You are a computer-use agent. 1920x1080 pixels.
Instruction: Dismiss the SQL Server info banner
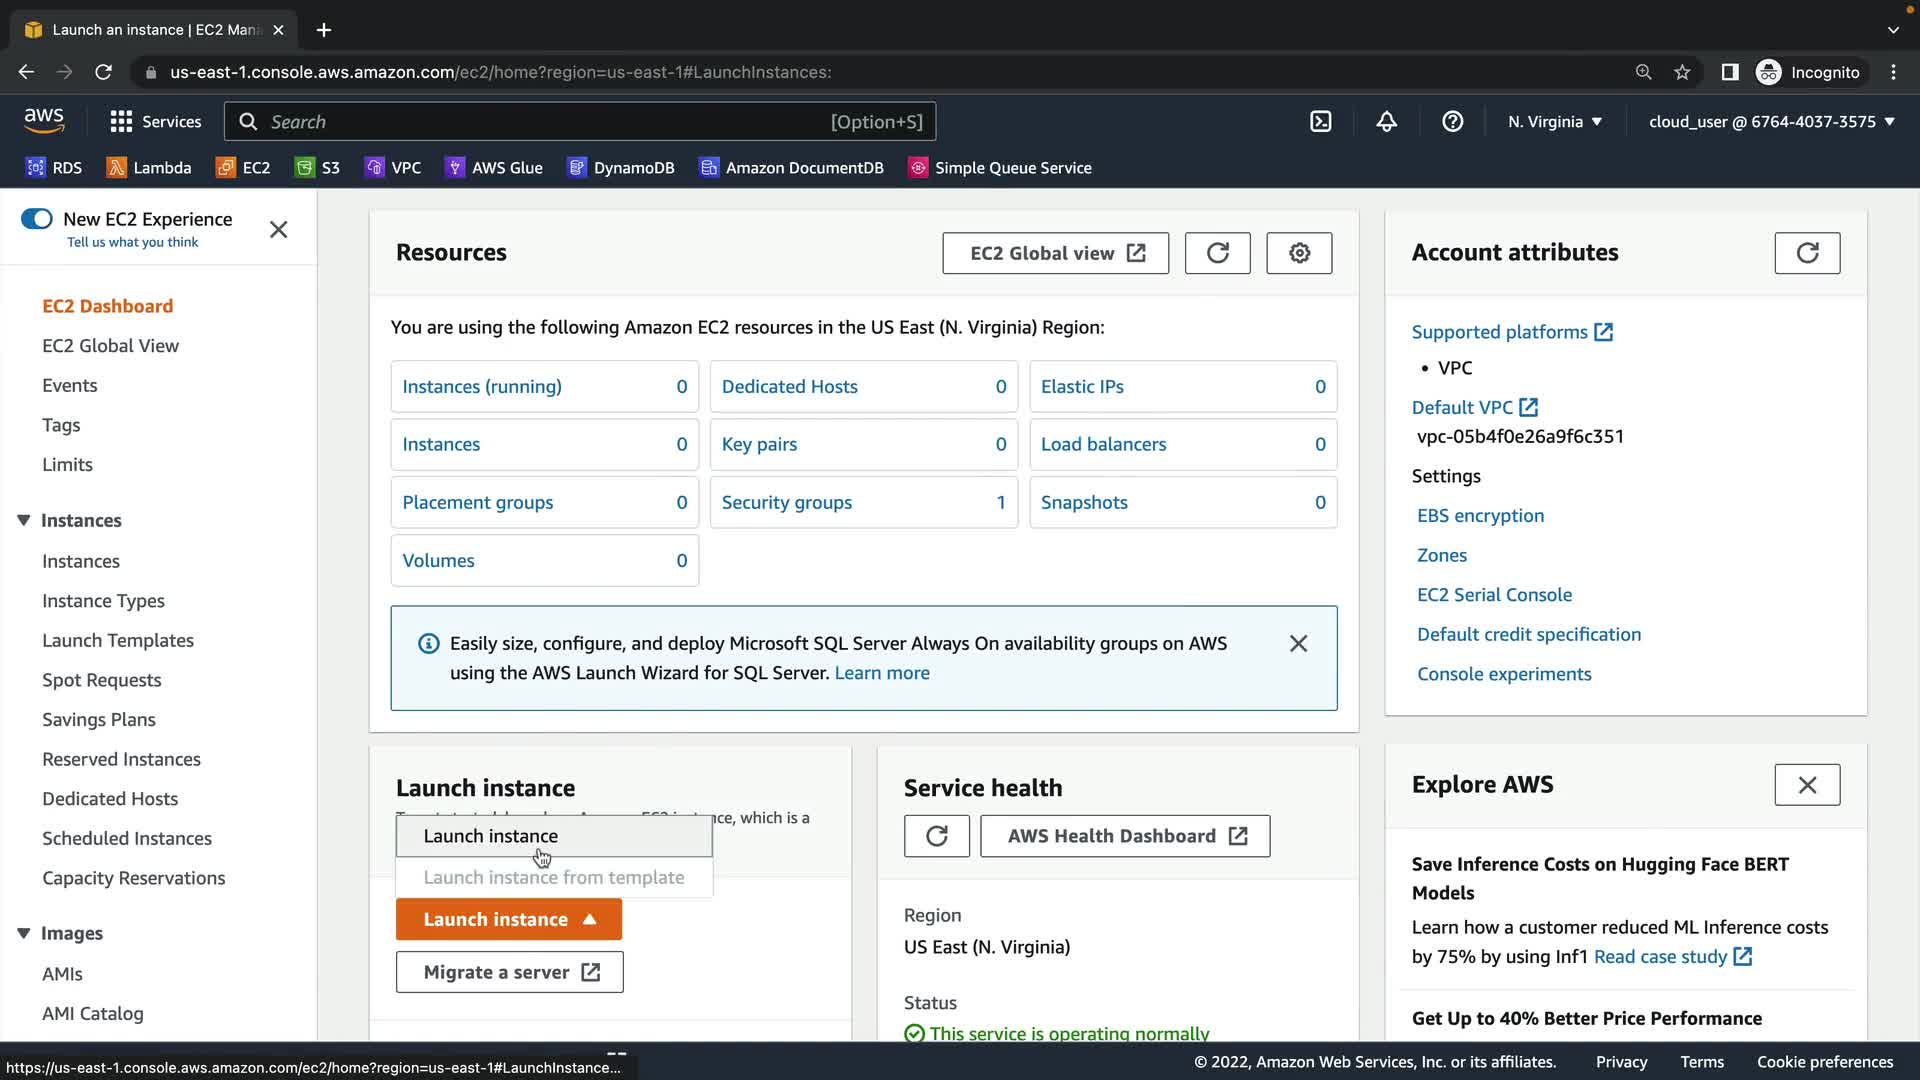tap(1298, 644)
